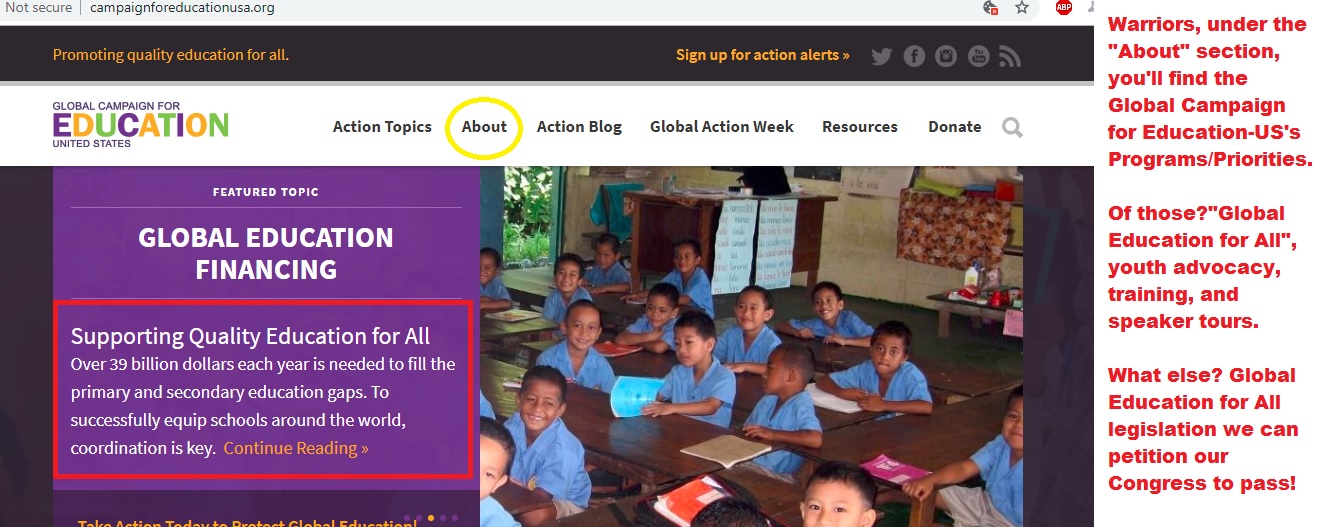The height and width of the screenshot is (527, 1334).
Task: Open the Facebook page icon
Action: click(x=914, y=56)
